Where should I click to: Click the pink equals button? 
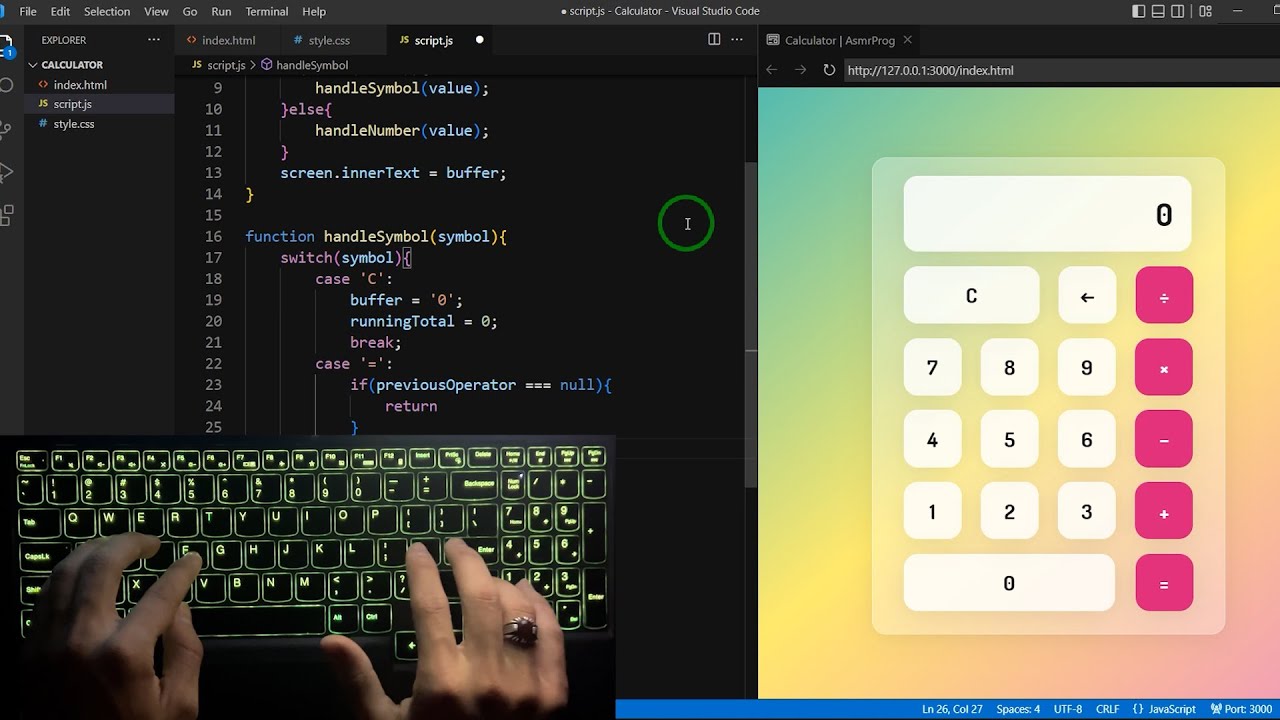(x=1164, y=583)
